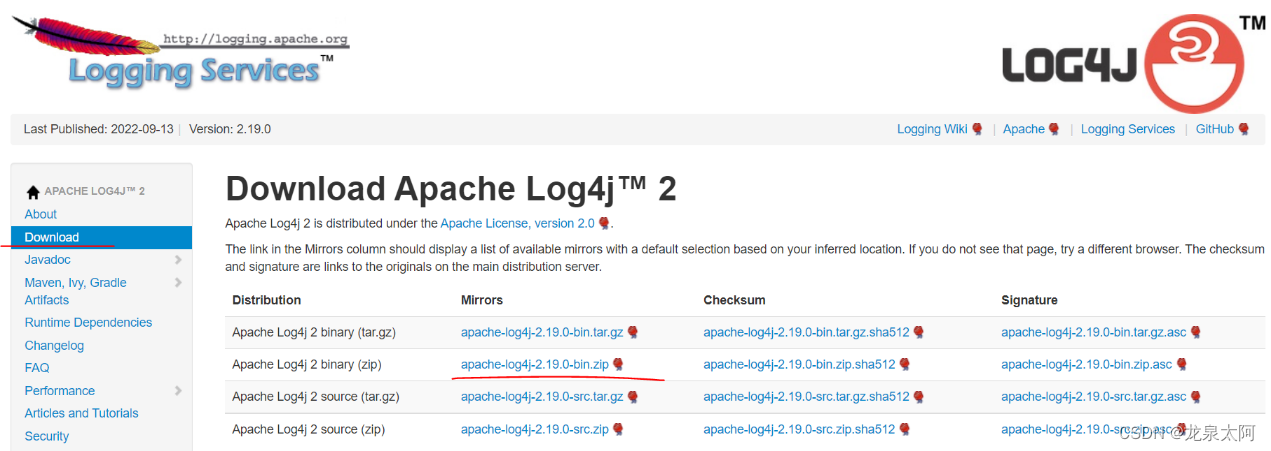Open bin.zip.asc signature link
1271x451 pixels.
click(x=1087, y=364)
